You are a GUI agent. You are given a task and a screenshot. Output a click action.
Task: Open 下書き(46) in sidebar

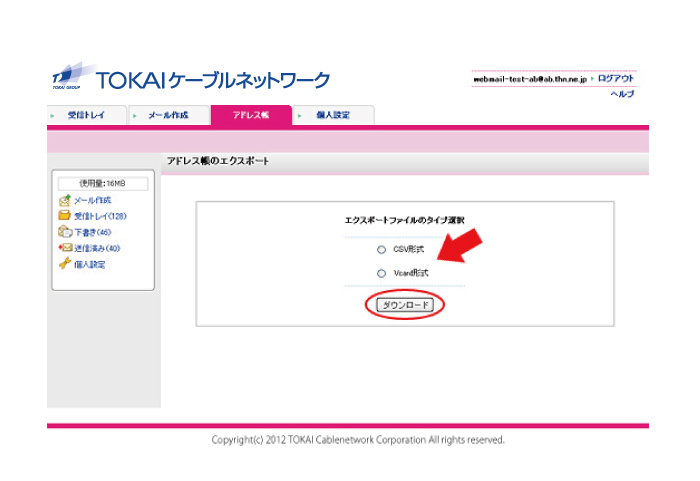pos(92,232)
